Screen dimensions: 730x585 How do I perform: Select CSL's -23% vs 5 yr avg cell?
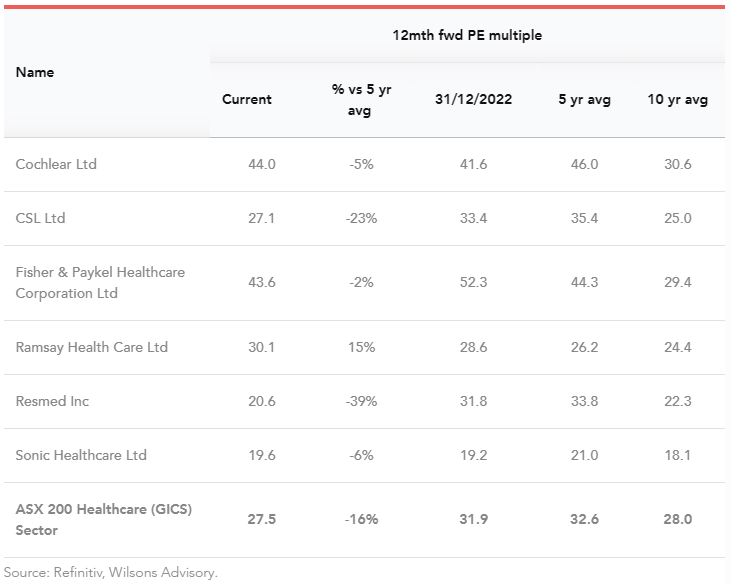tap(361, 218)
